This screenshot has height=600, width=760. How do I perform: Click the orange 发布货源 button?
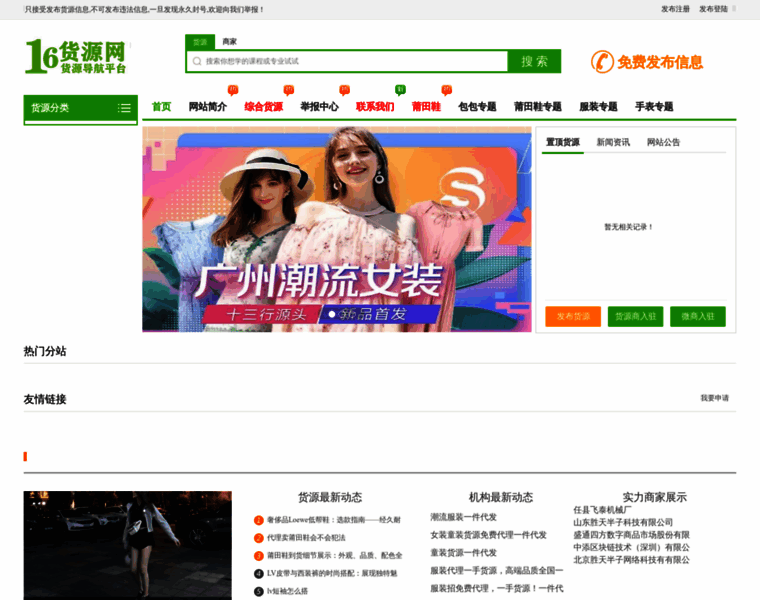pyautogui.click(x=573, y=316)
